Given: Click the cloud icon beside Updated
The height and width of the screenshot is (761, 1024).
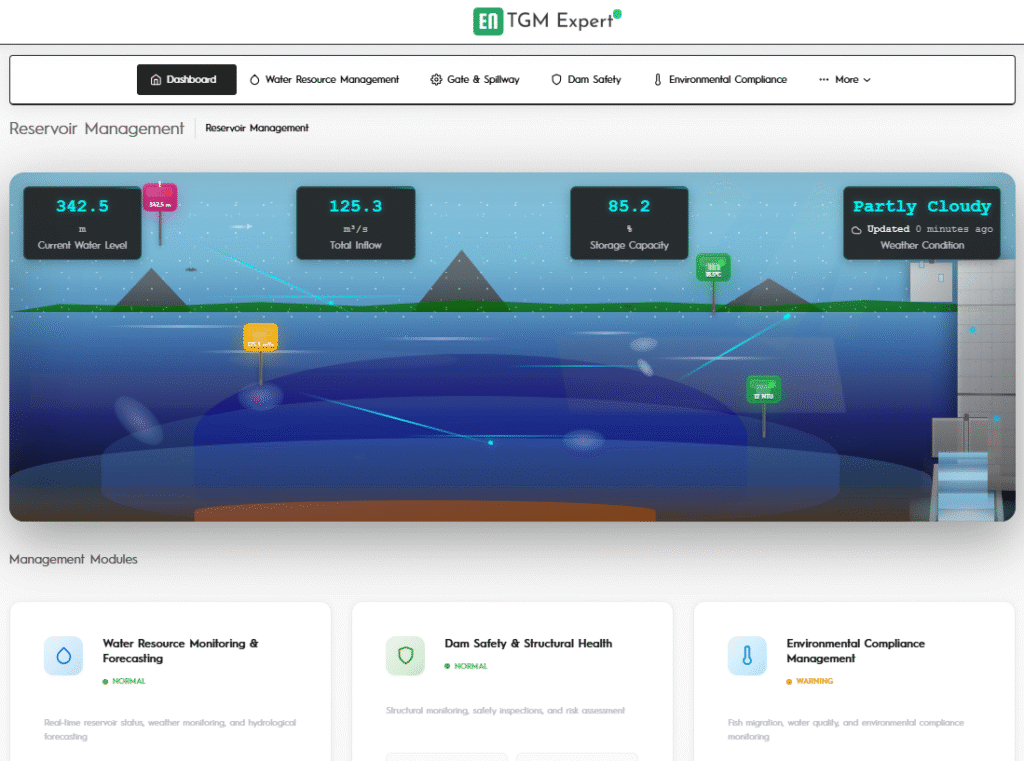Looking at the screenshot, I should pos(856,229).
